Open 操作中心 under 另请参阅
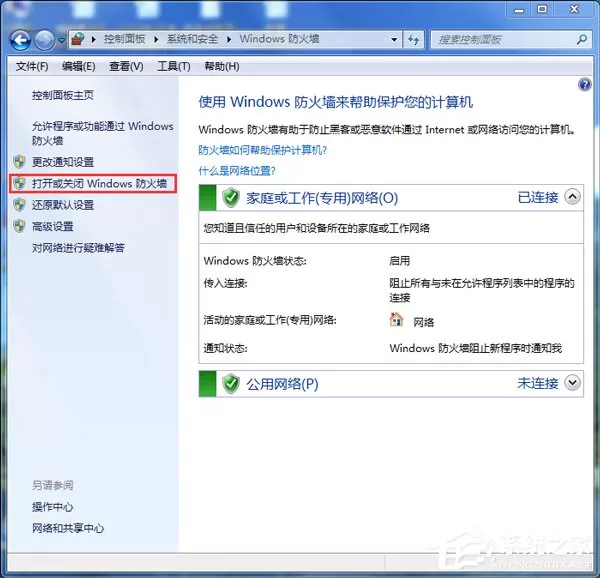Screen dimensions: 600x578 (x=52, y=507)
